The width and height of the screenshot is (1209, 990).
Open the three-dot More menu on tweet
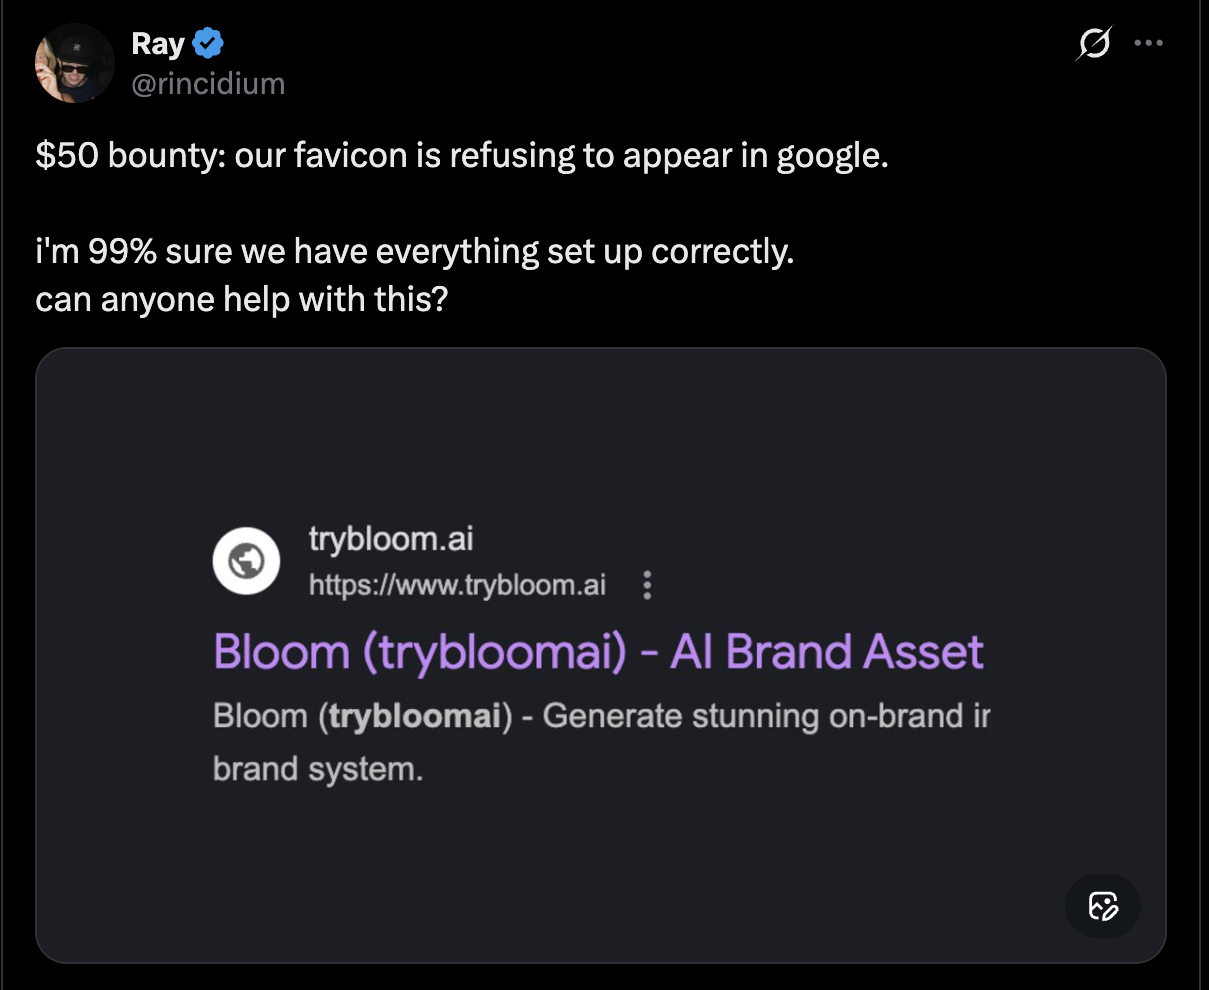(x=1148, y=44)
